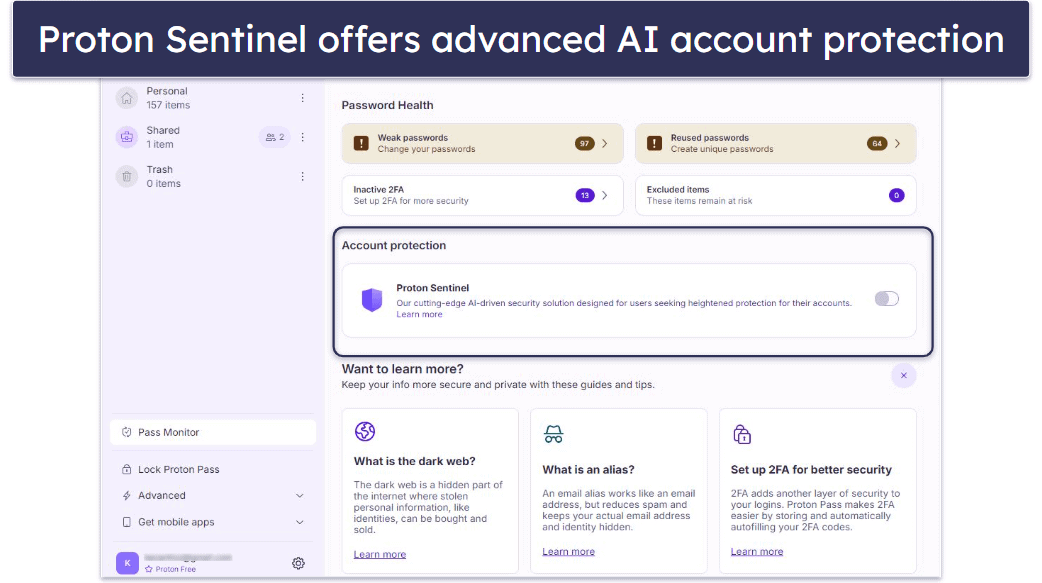The height and width of the screenshot is (583, 1042).
Task: Open options menu for Trash
Action: coord(302,176)
